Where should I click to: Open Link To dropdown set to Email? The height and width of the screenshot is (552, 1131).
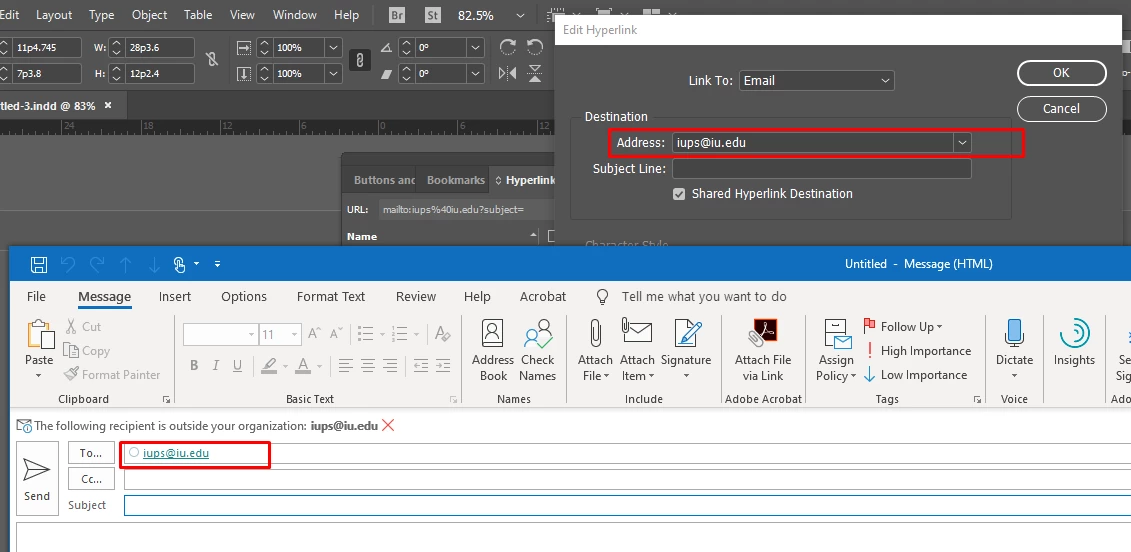coord(817,81)
